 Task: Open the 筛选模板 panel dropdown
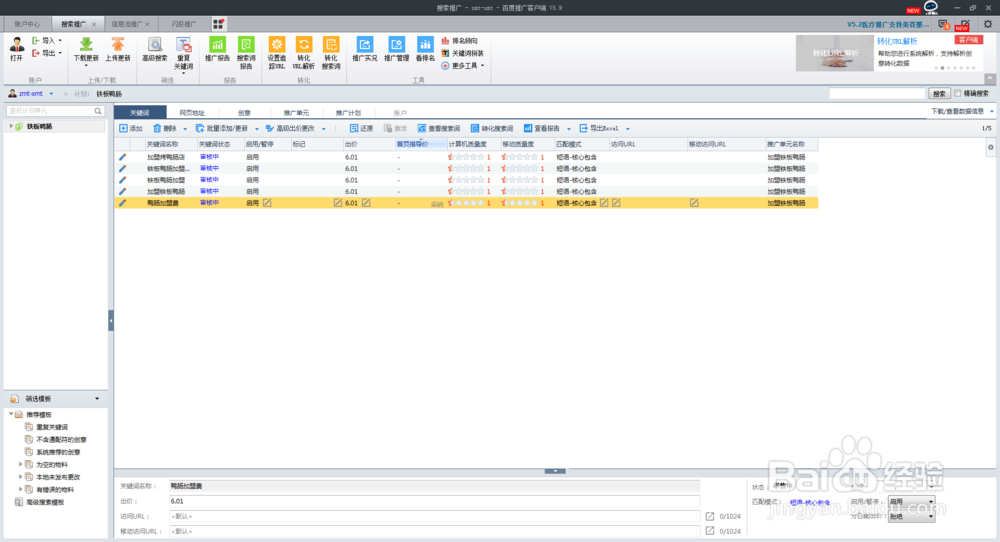point(97,399)
